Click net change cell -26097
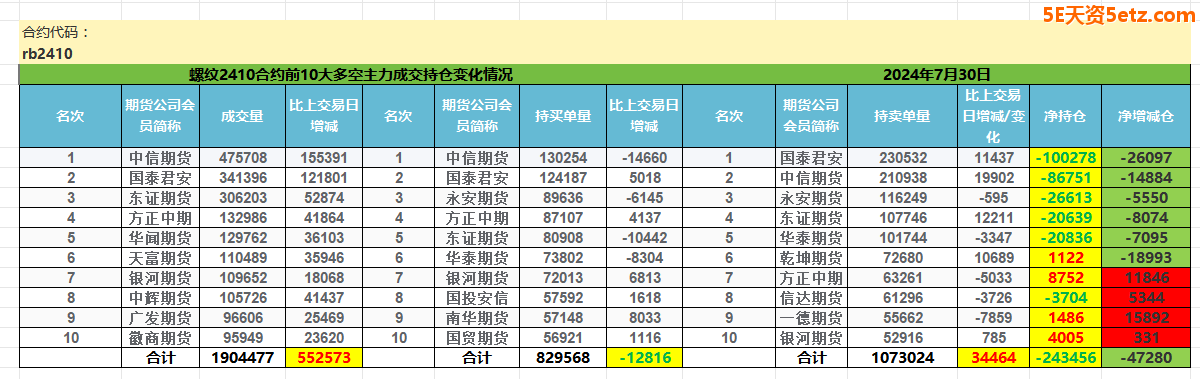This screenshot has width=1200, height=379. (1146, 158)
